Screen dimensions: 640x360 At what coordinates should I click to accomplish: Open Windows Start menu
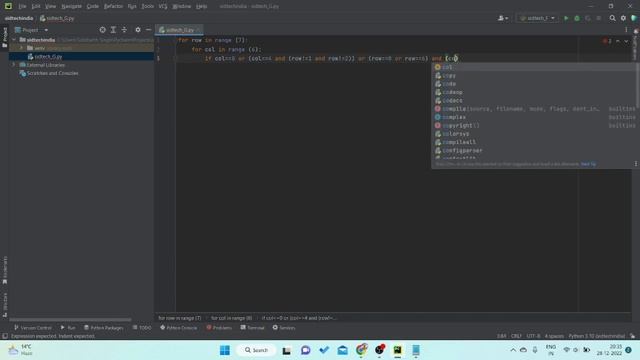[225, 350]
